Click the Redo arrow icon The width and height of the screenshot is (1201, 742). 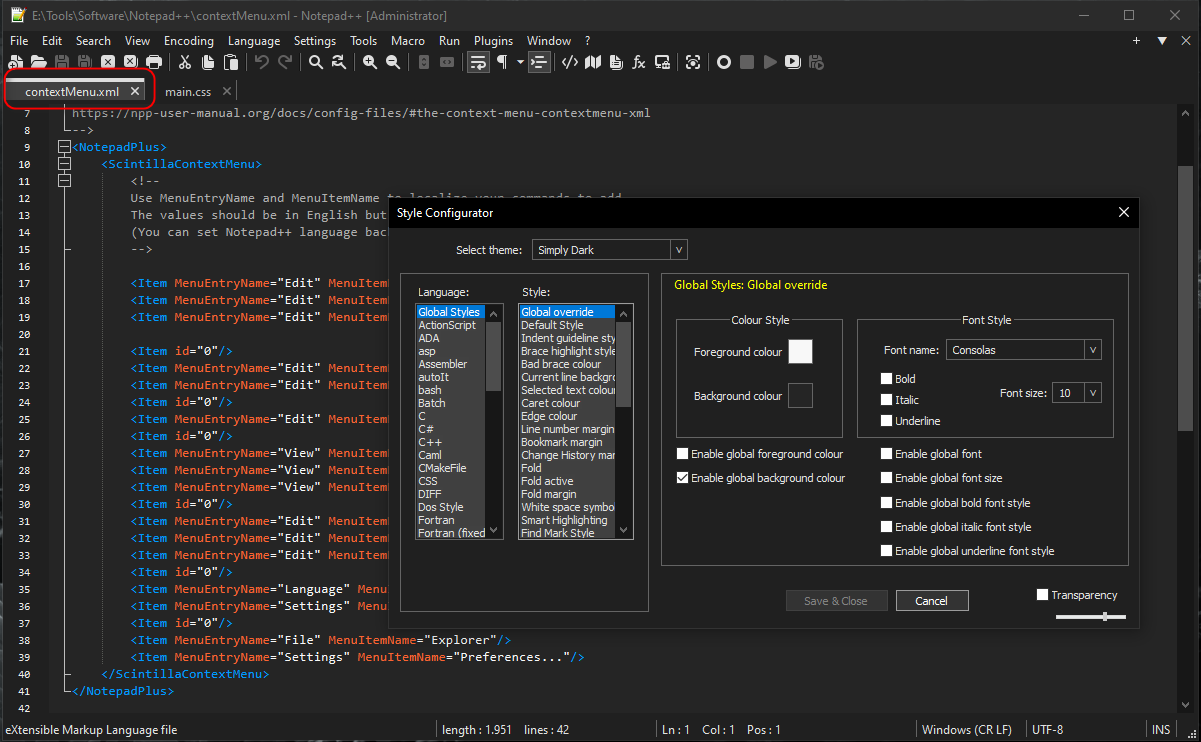pyautogui.click(x=285, y=62)
